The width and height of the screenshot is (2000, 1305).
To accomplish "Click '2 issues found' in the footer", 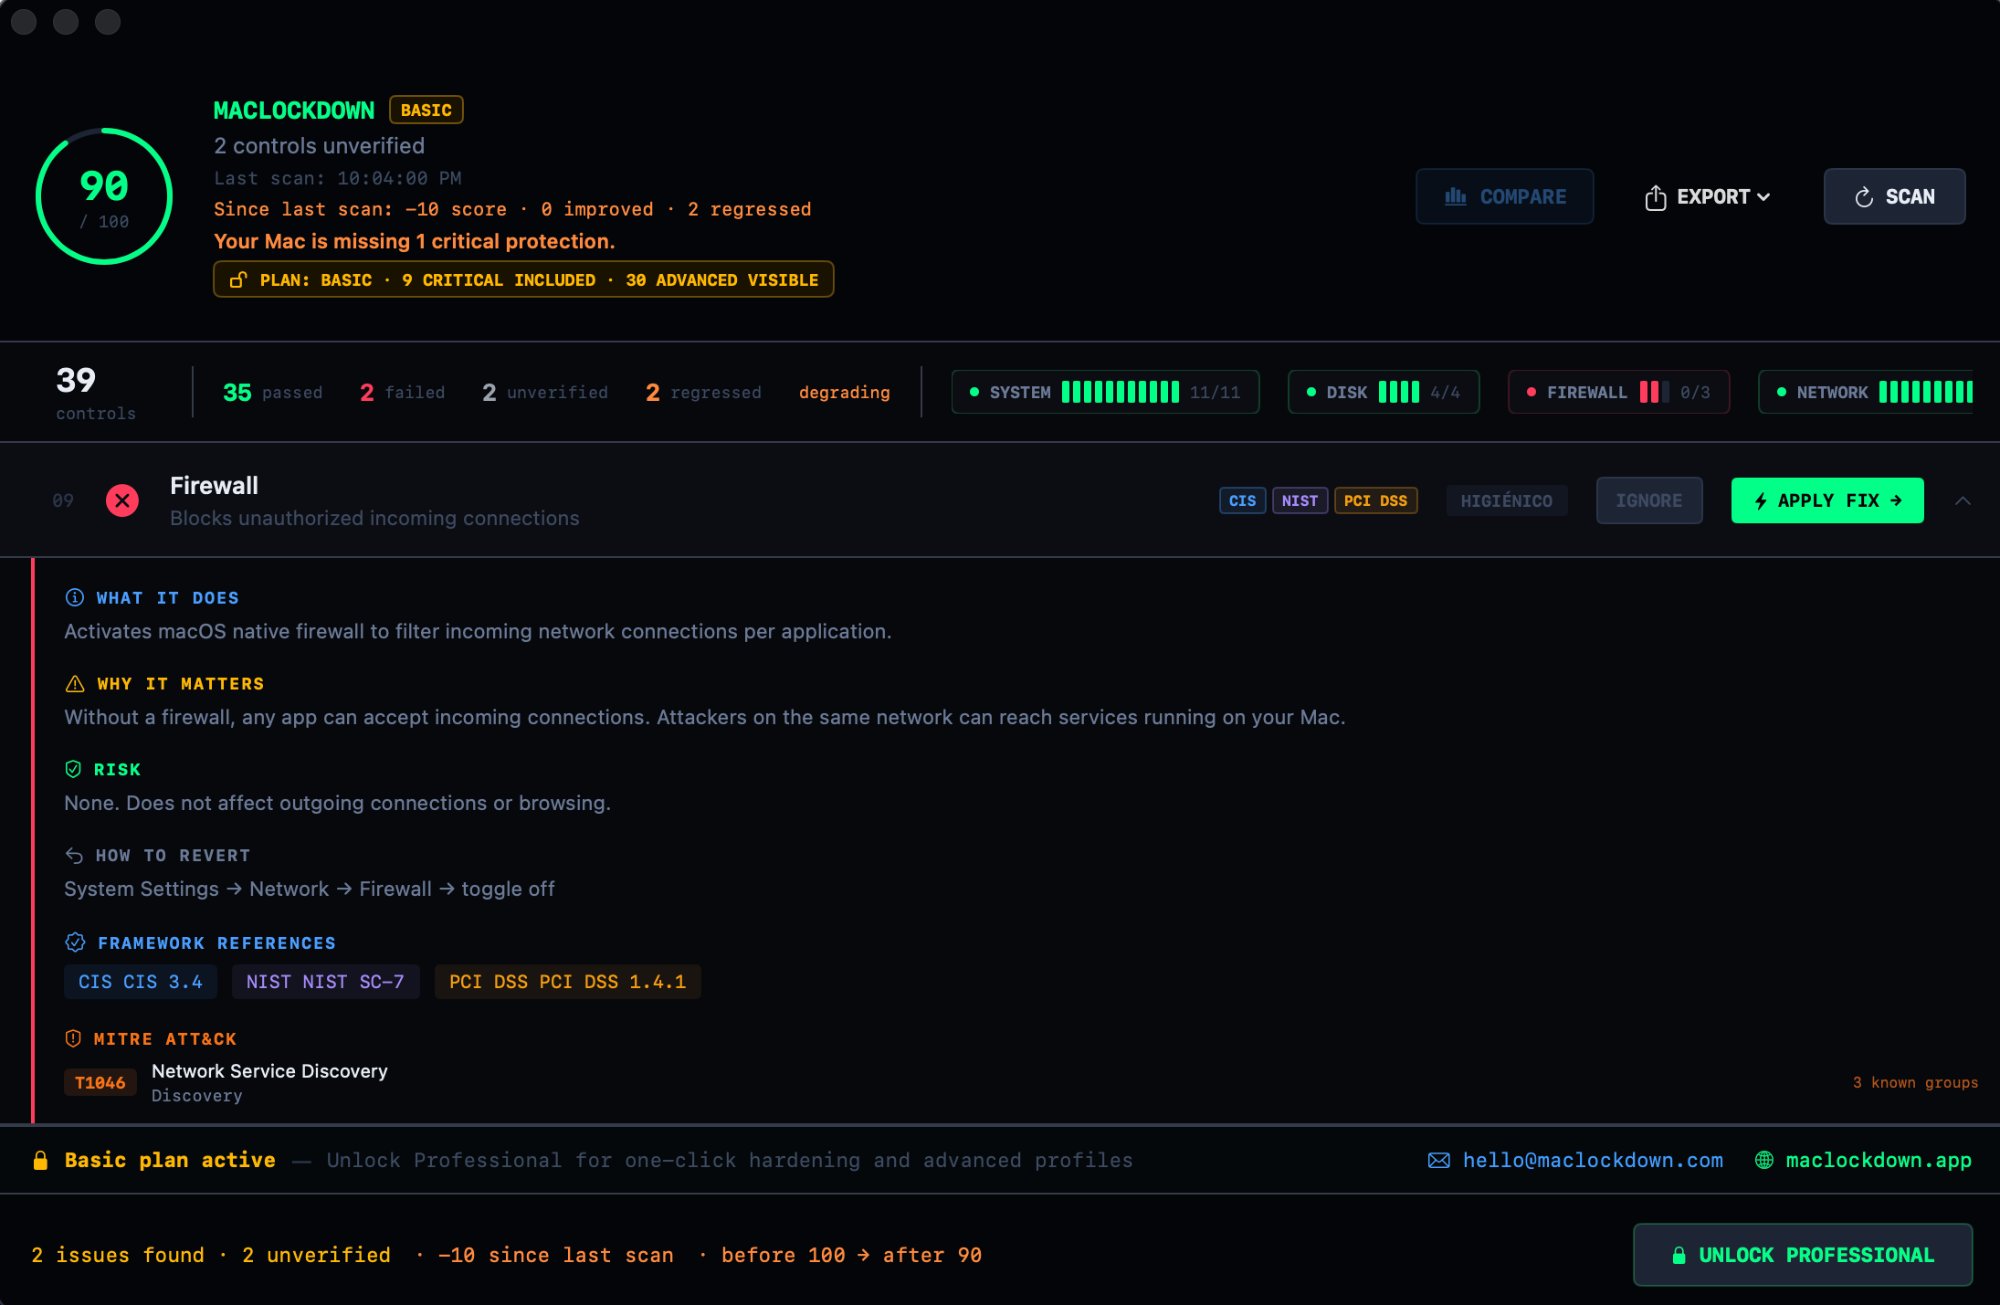I will tap(118, 1255).
